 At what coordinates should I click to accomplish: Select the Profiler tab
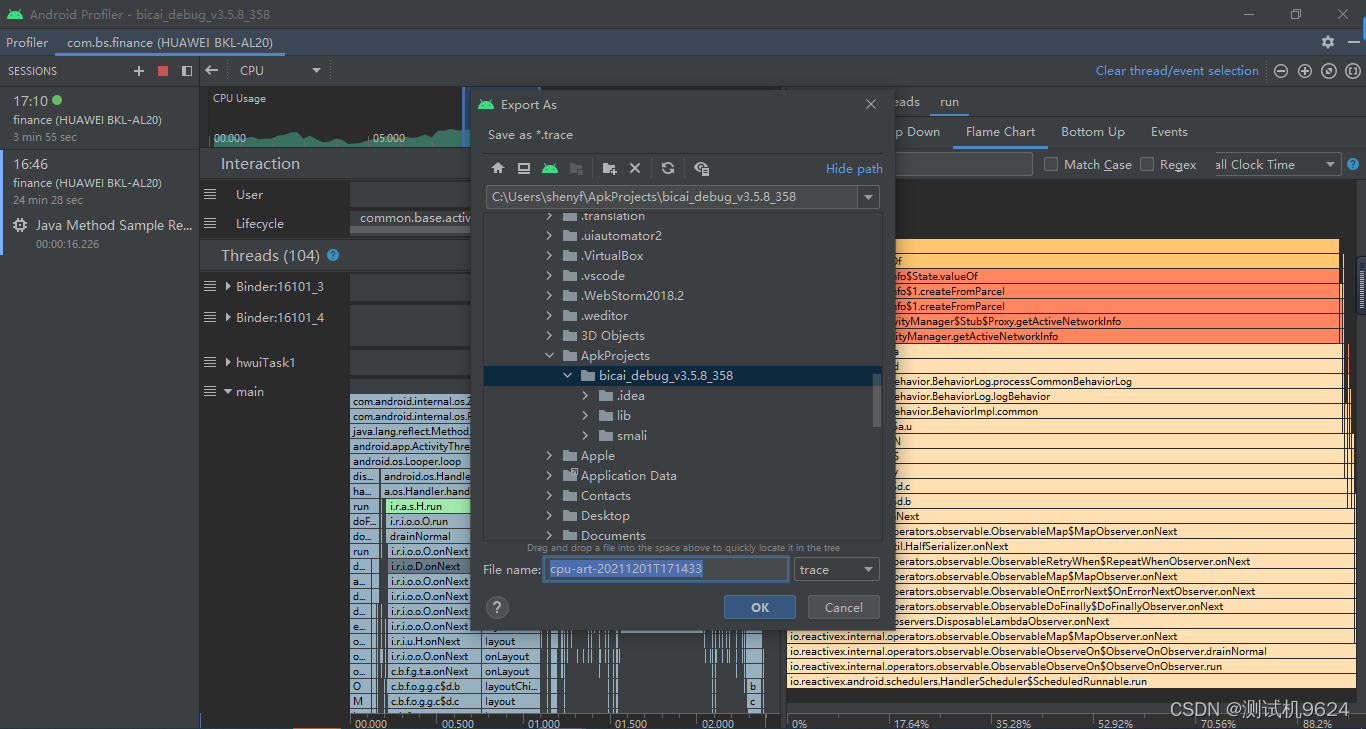(27, 43)
